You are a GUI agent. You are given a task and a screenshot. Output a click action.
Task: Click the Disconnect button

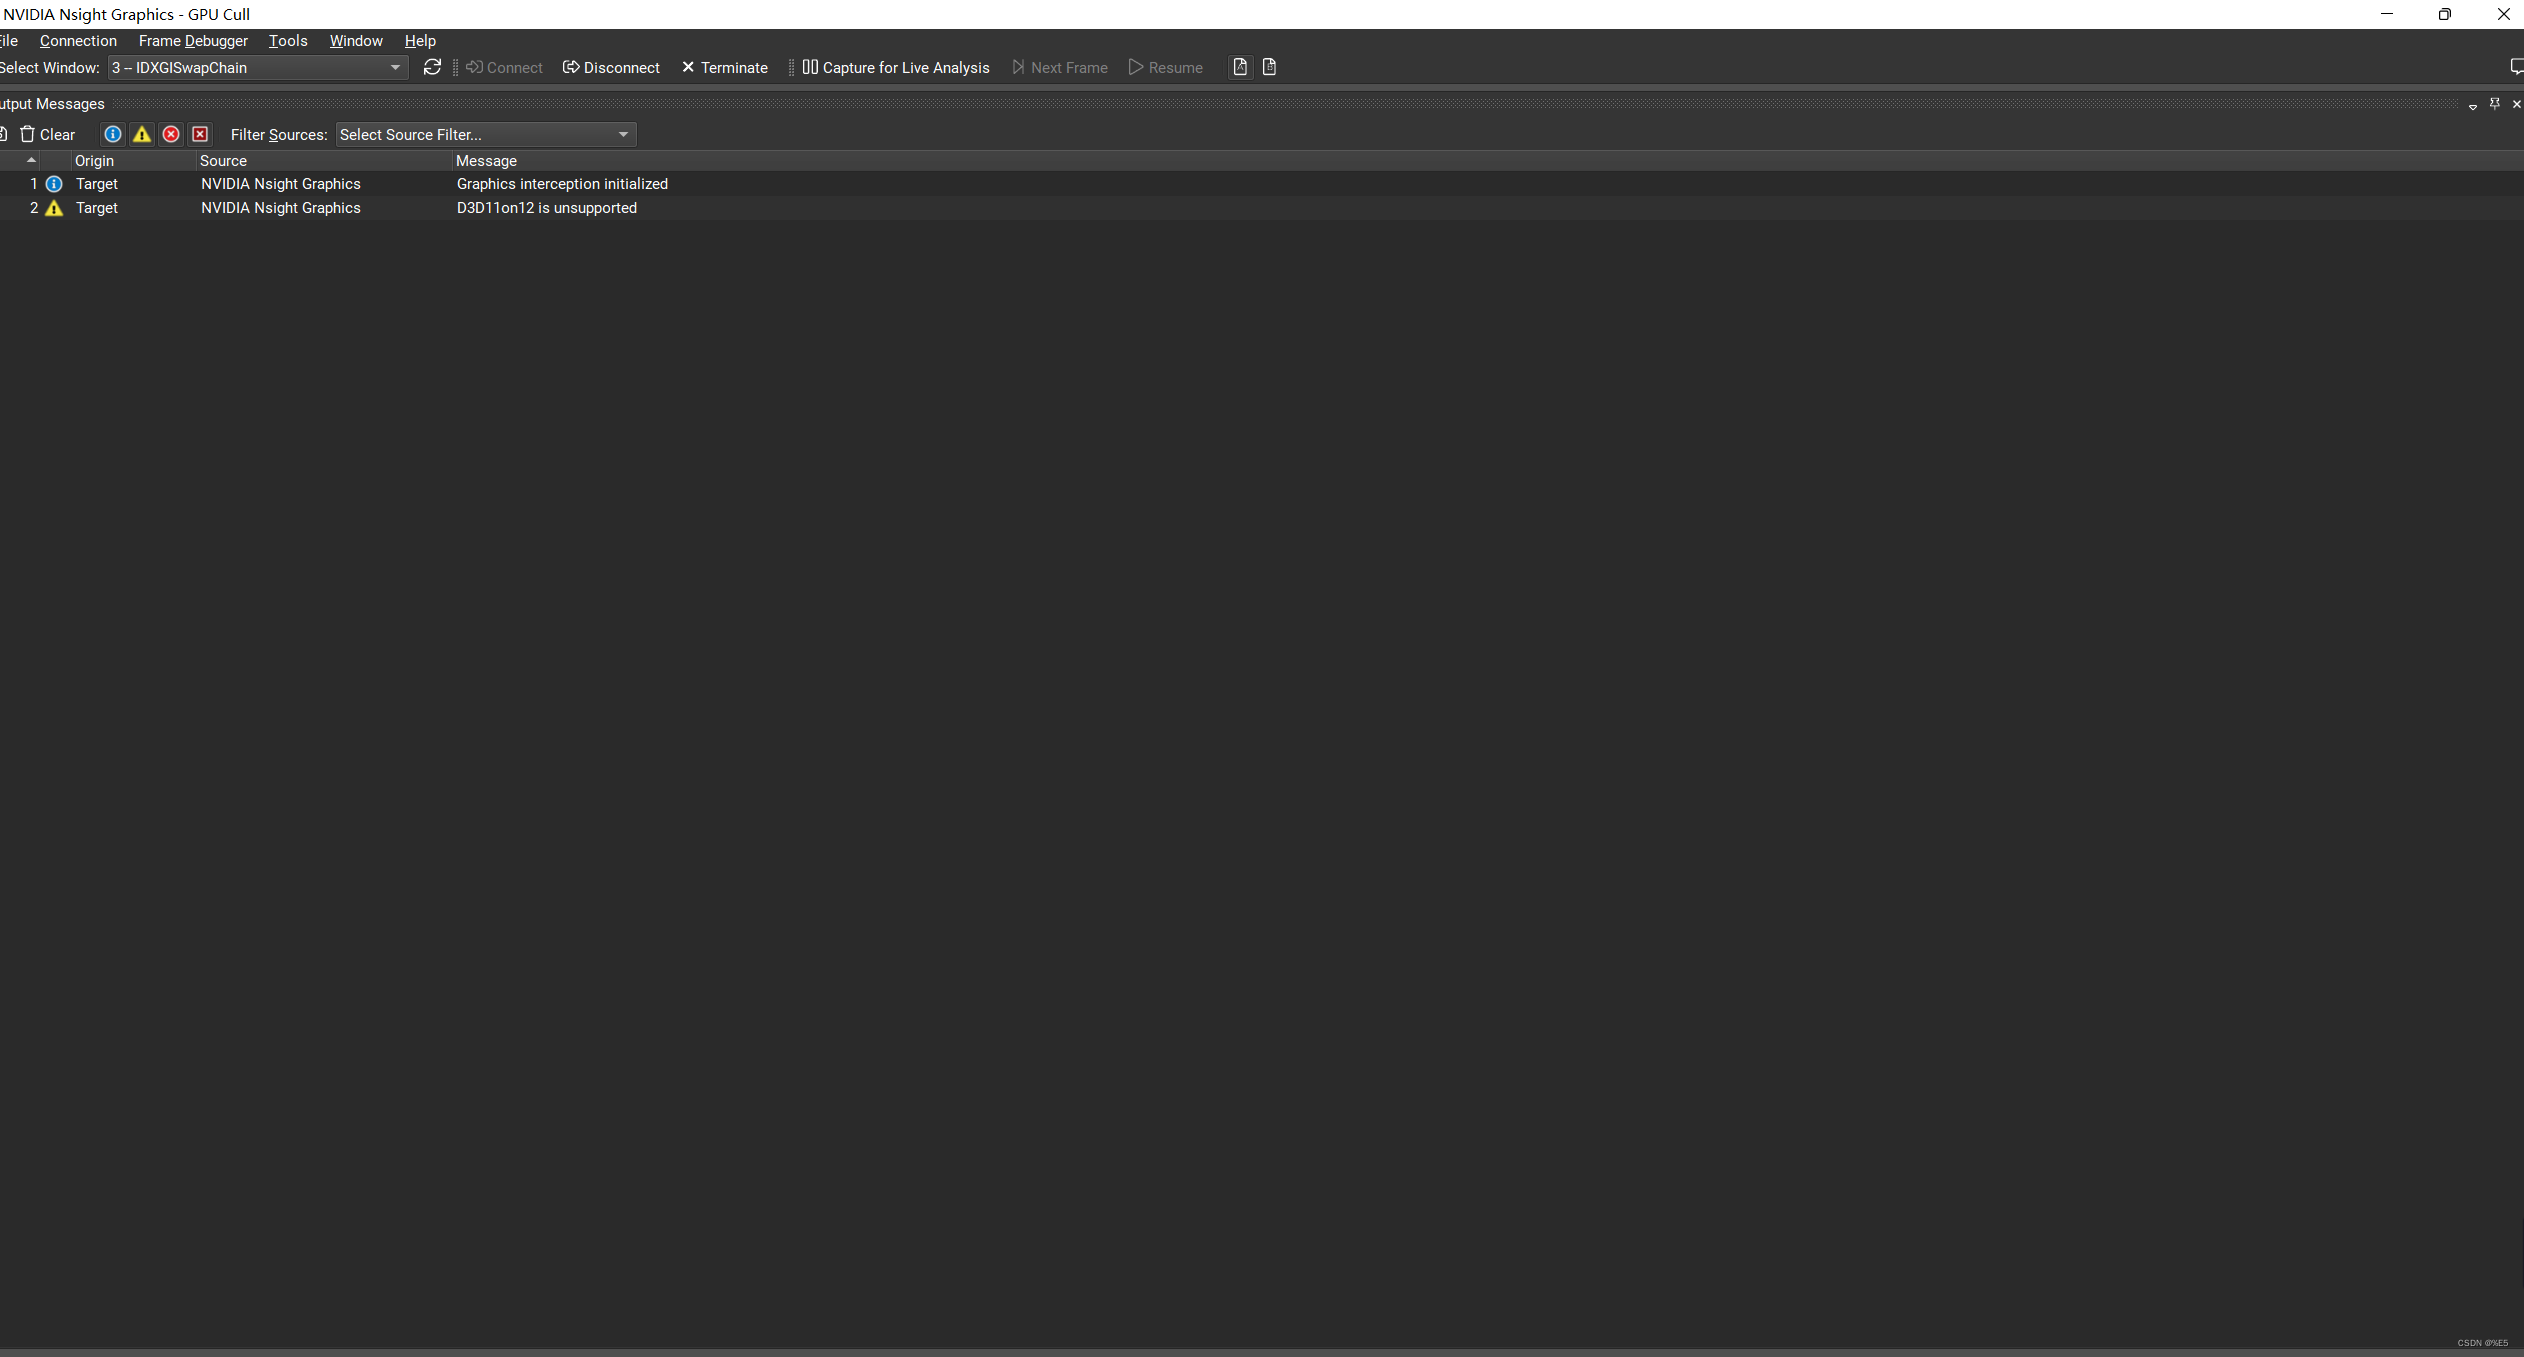click(611, 68)
